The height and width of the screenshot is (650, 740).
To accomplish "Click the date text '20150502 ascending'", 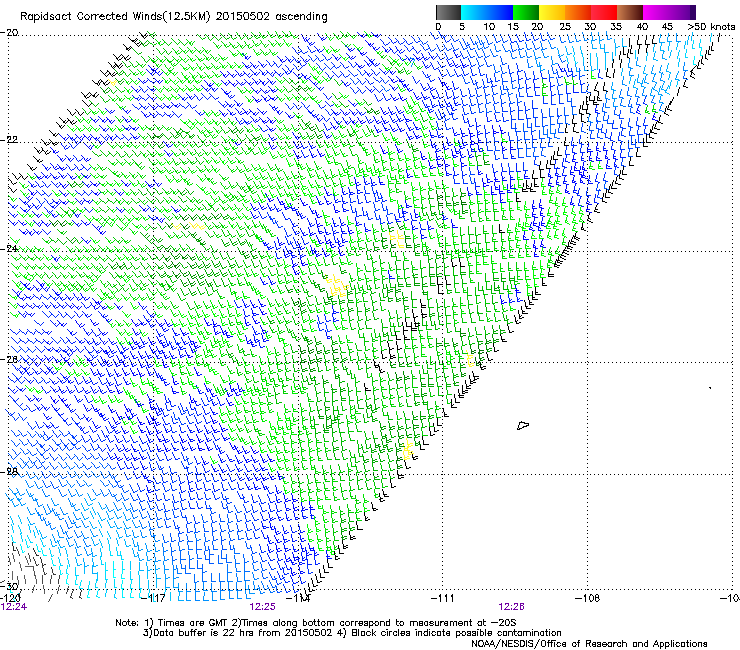I will coord(272,17).
